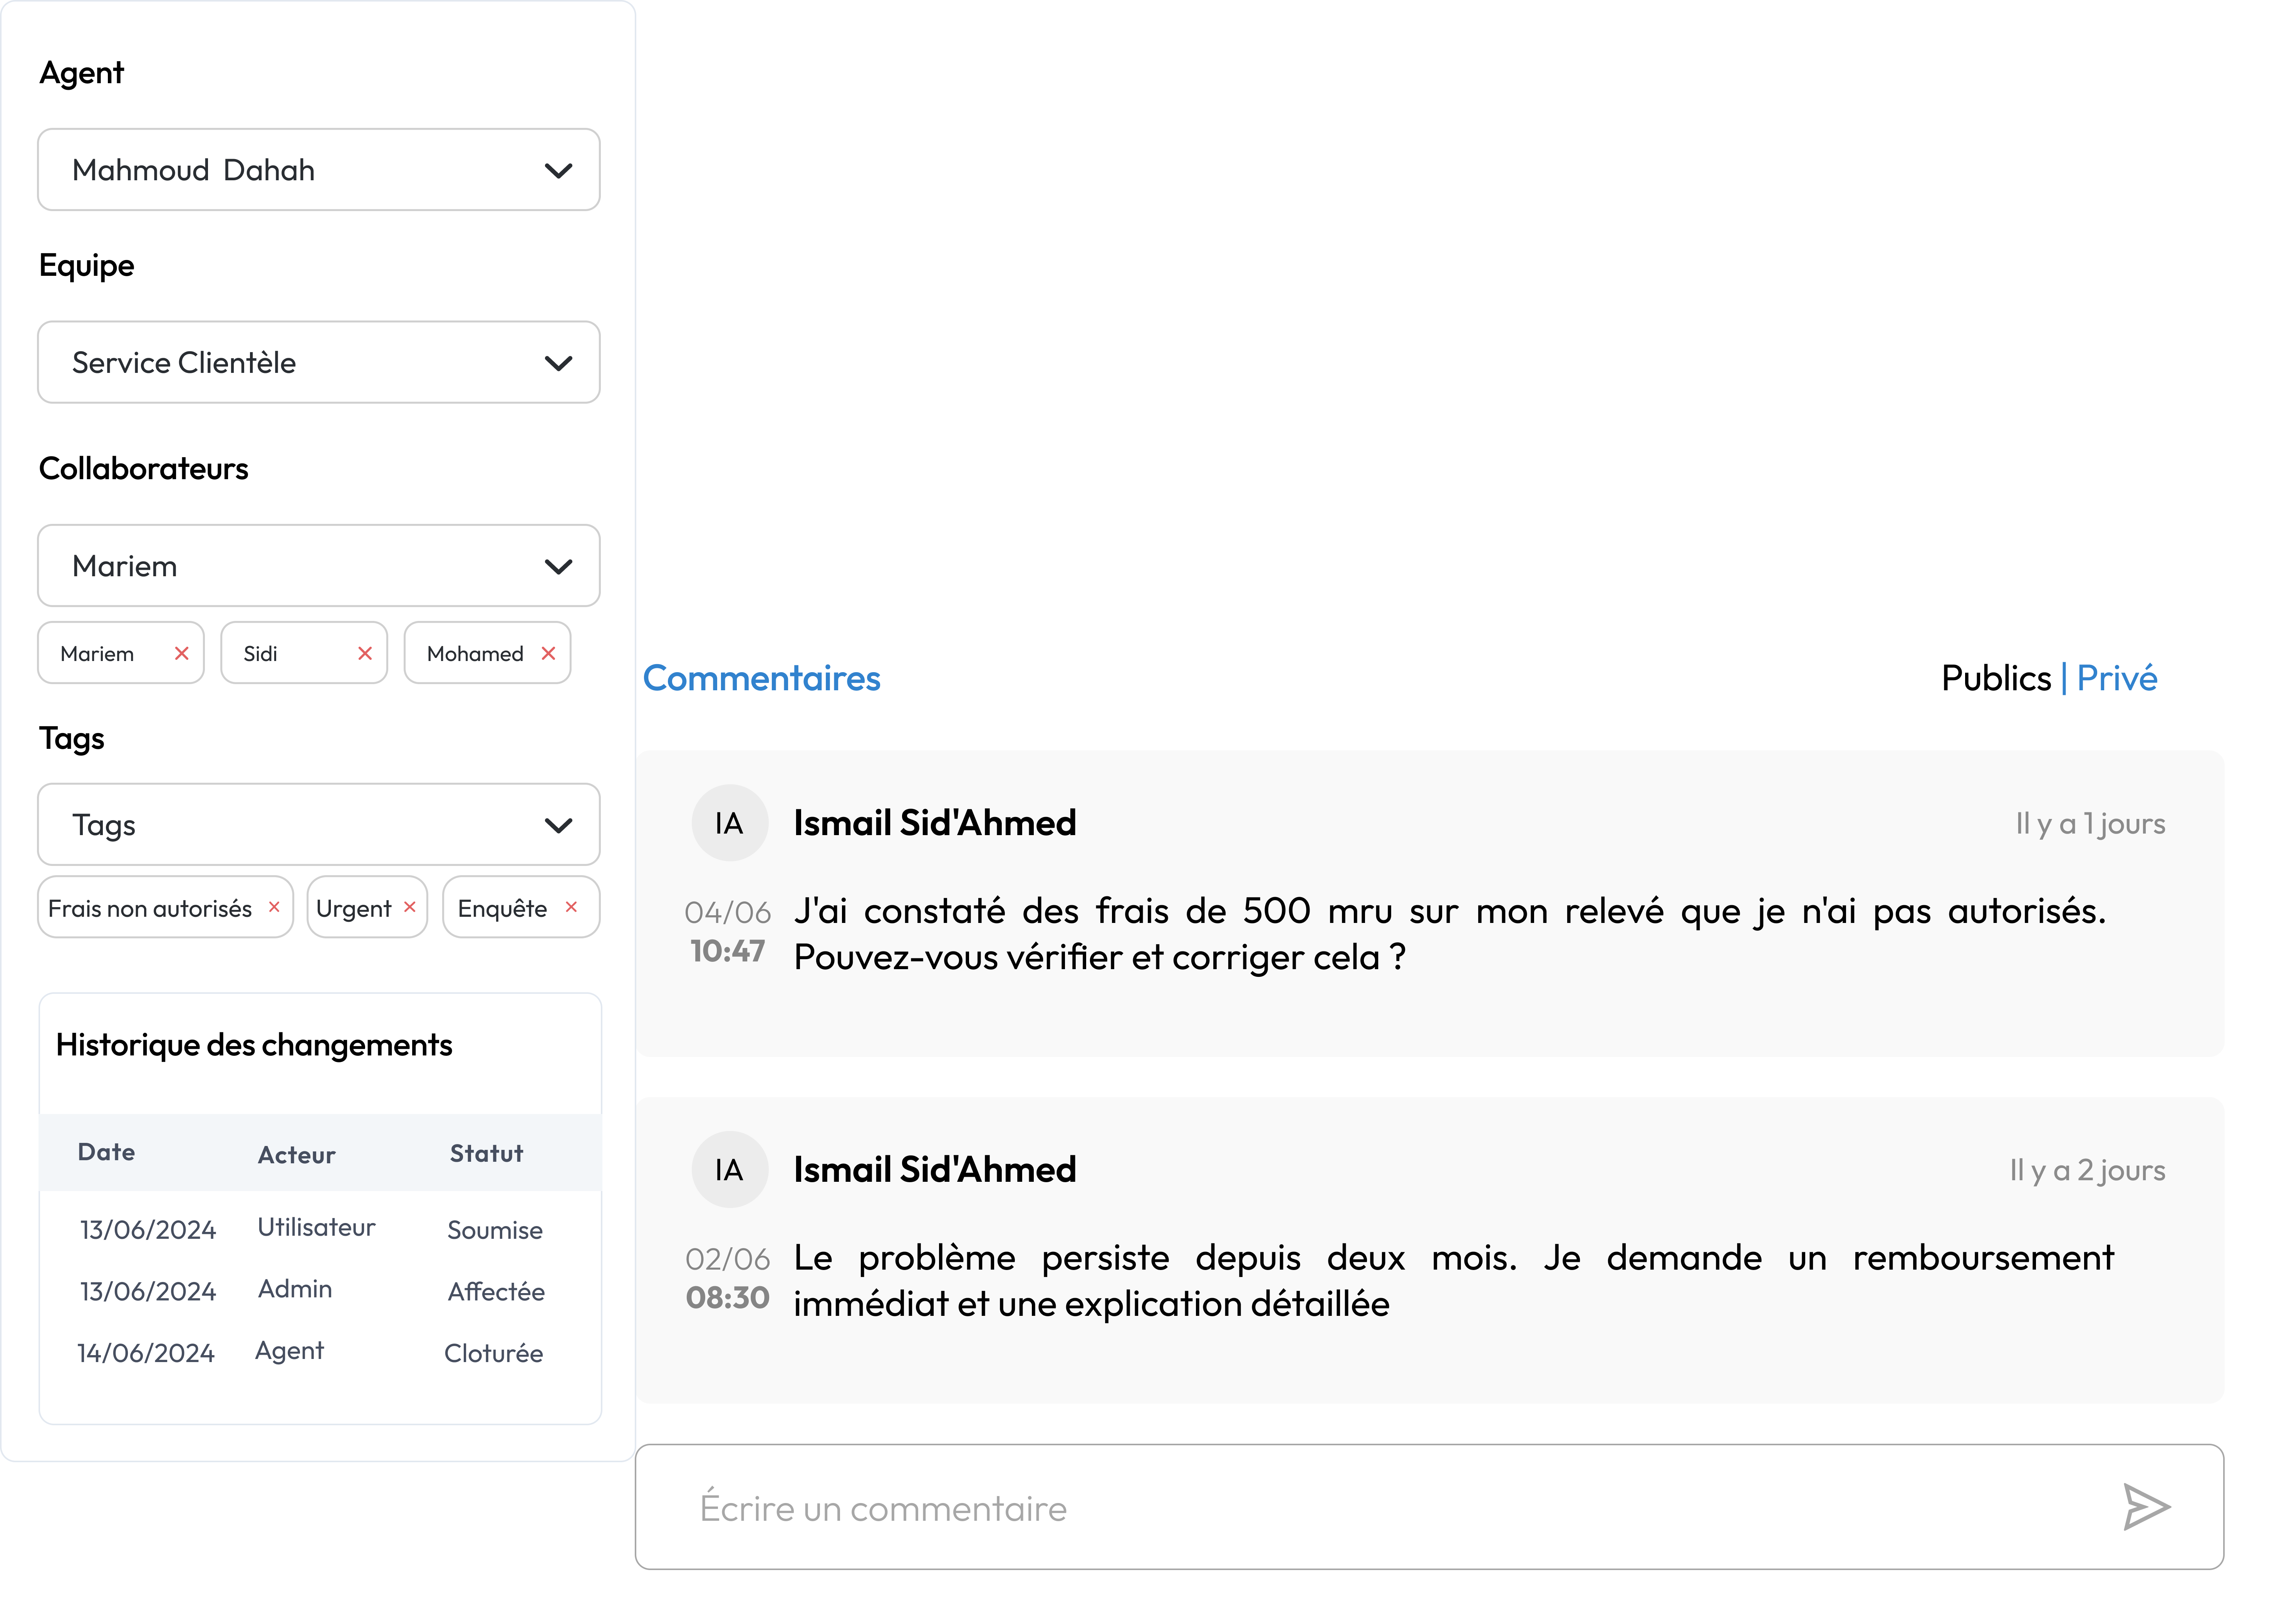Image resolution: width=2274 pixels, height=1624 pixels.
Task: Remove the Urgent tag
Action: (x=410, y=907)
